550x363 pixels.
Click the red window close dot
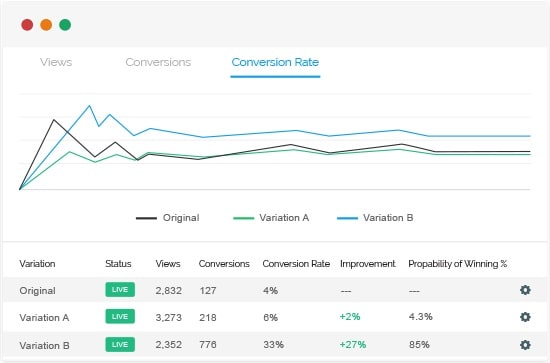27,25
